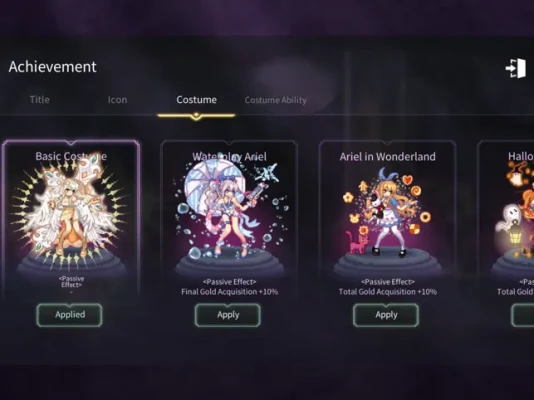Open the Costume Ability tab

coord(276,100)
